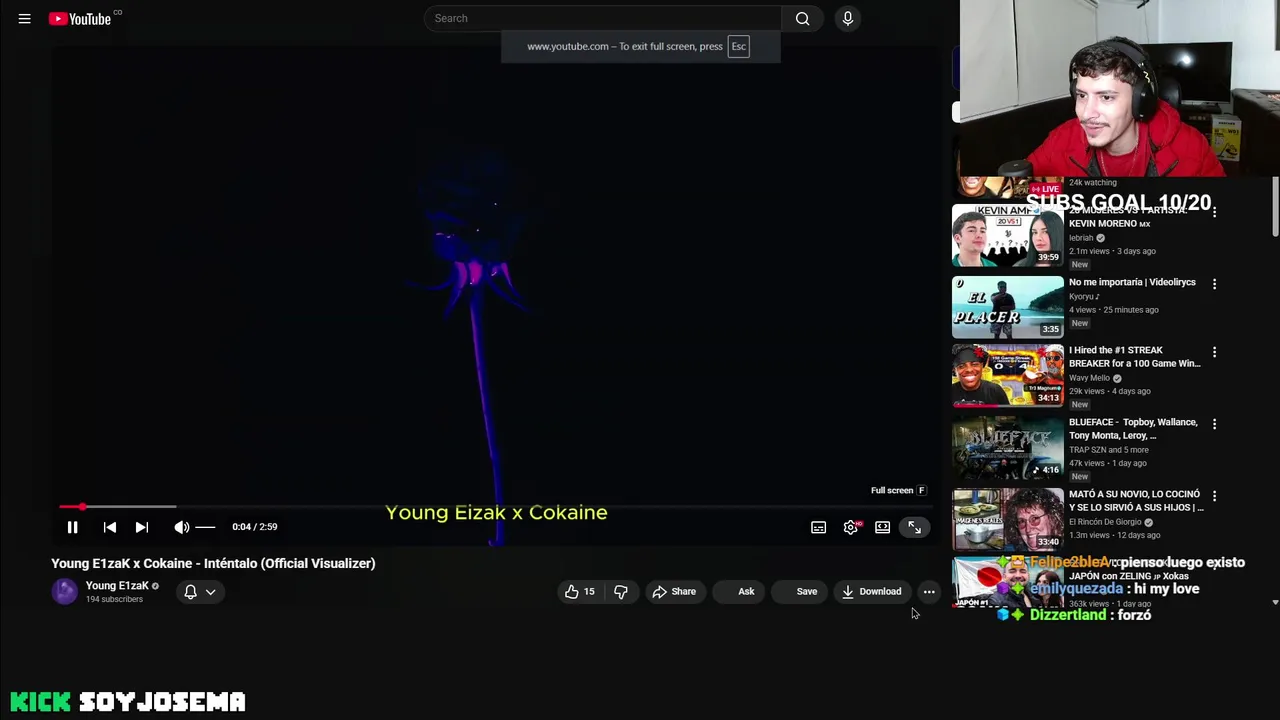
Task: Open more actions three-dot menu
Action: 929,591
